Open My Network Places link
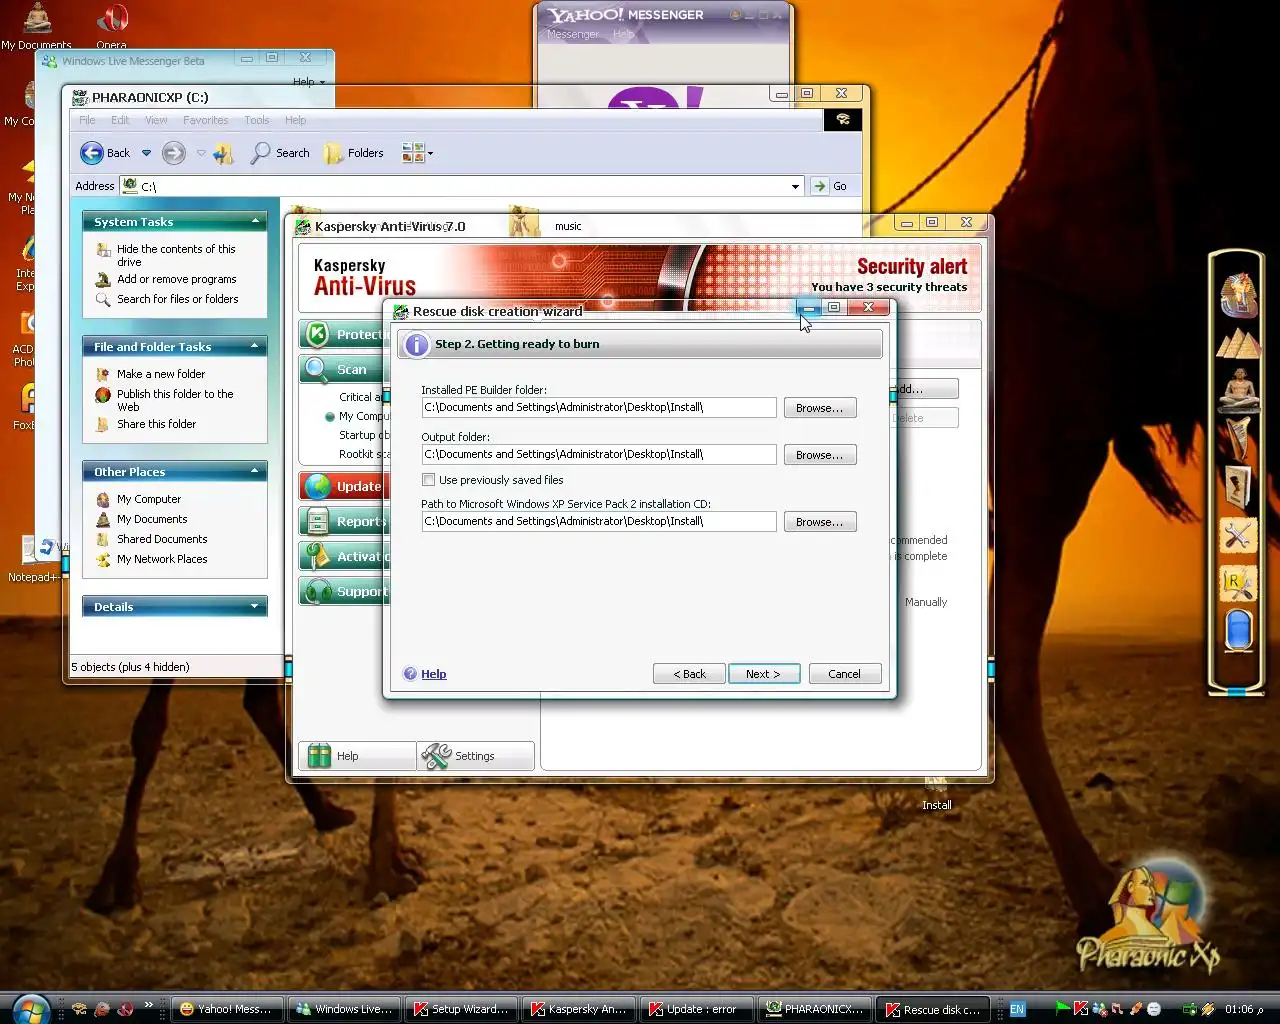This screenshot has height=1024, width=1280. pos(162,559)
